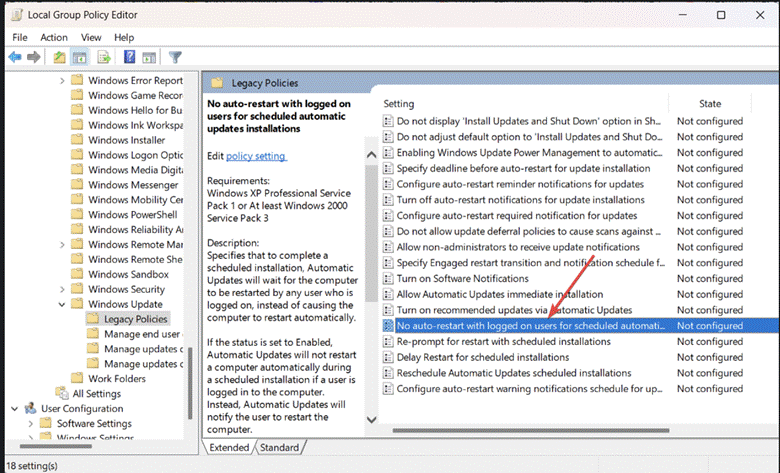Open the 'policy setting' edit link
The image size is (780, 473).
(x=256, y=156)
